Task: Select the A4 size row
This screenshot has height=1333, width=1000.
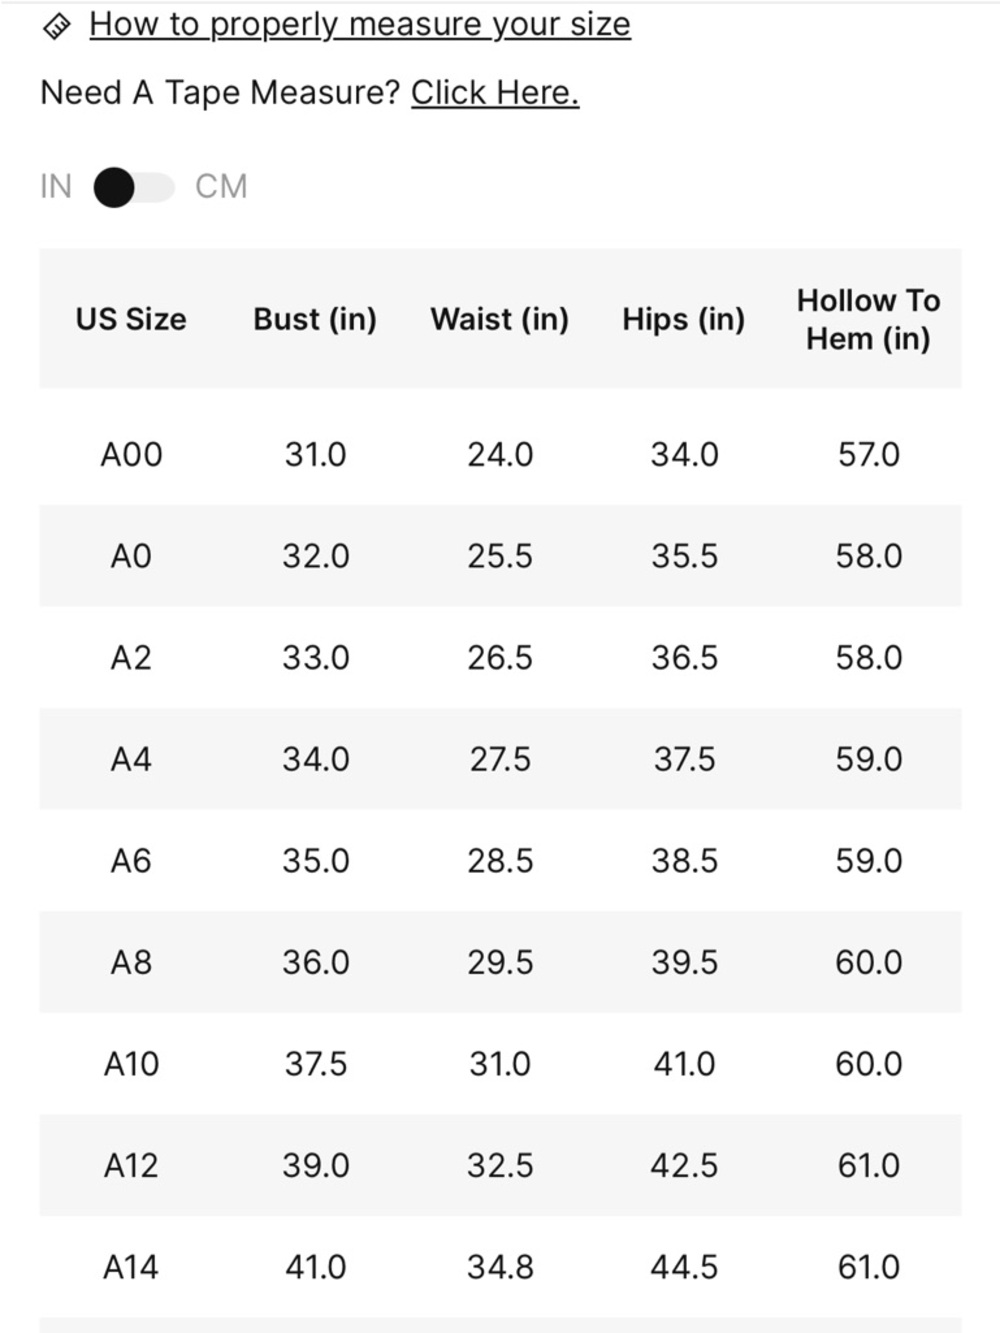Action: [x=500, y=759]
